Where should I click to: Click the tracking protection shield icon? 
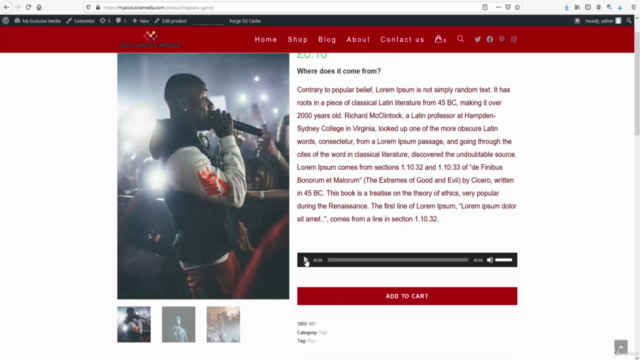click(x=88, y=7)
